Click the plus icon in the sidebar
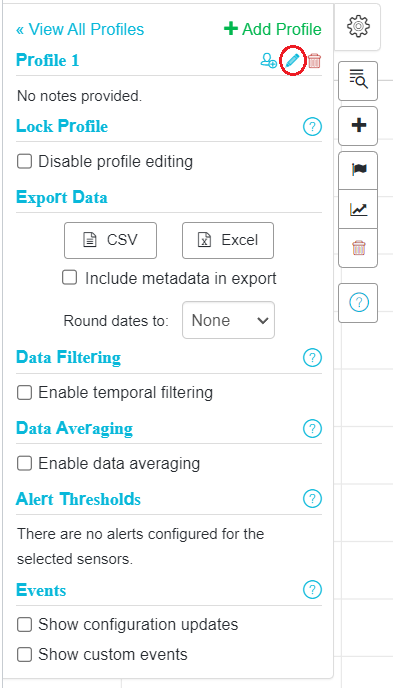Screen dimensions: 393x688 (x=358, y=125)
